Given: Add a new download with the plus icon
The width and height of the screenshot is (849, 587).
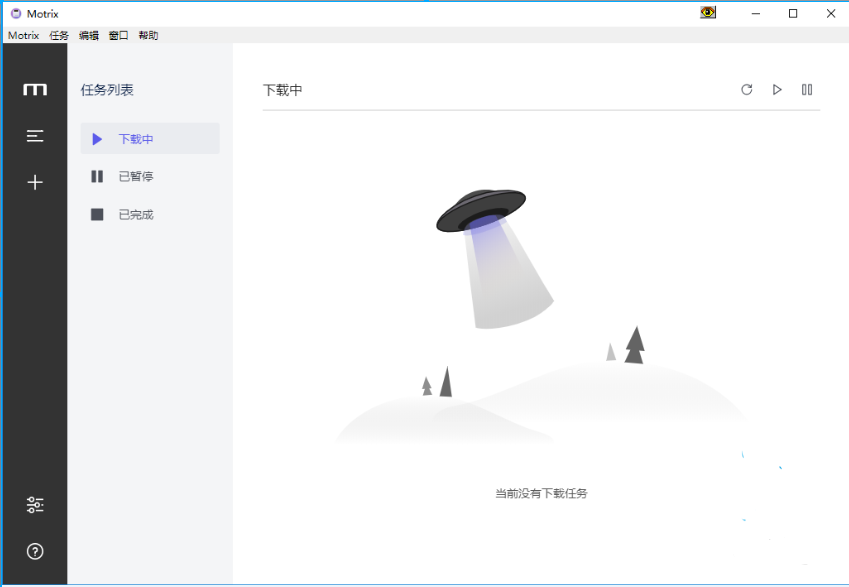Looking at the screenshot, I should (35, 182).
